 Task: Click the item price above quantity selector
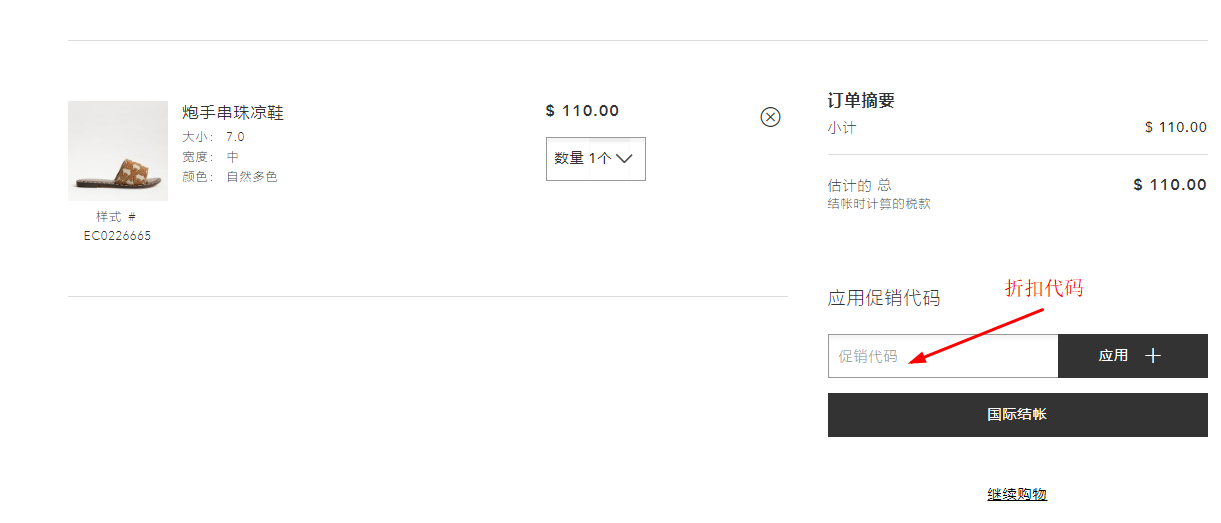[582, 111]
